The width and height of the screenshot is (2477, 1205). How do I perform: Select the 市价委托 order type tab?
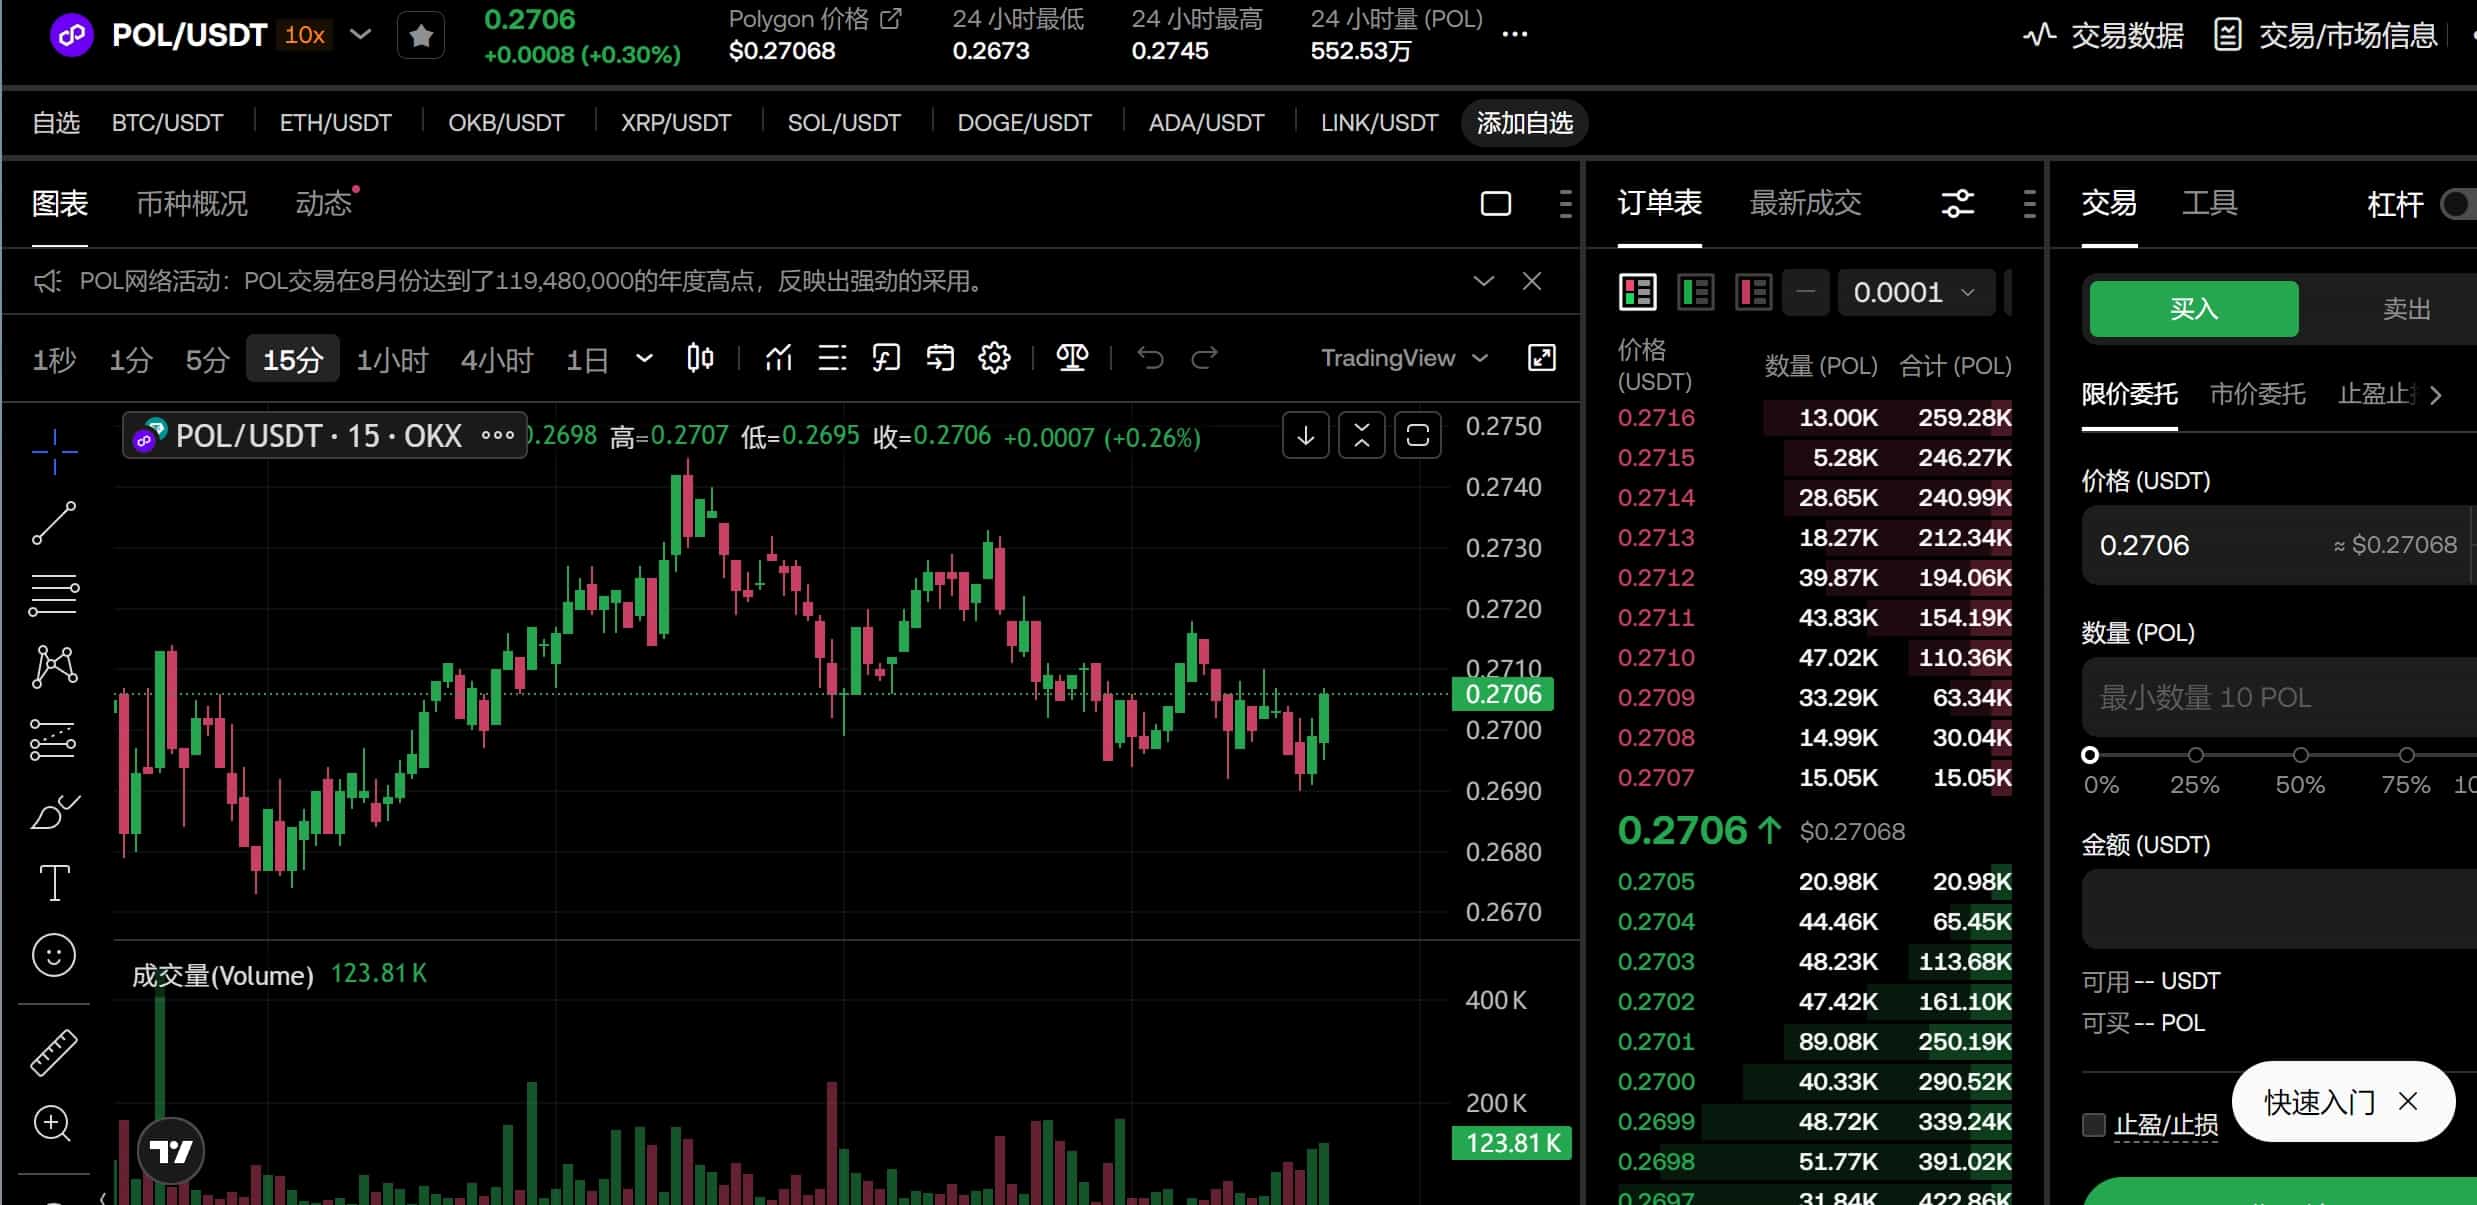tap(2257, 395)
